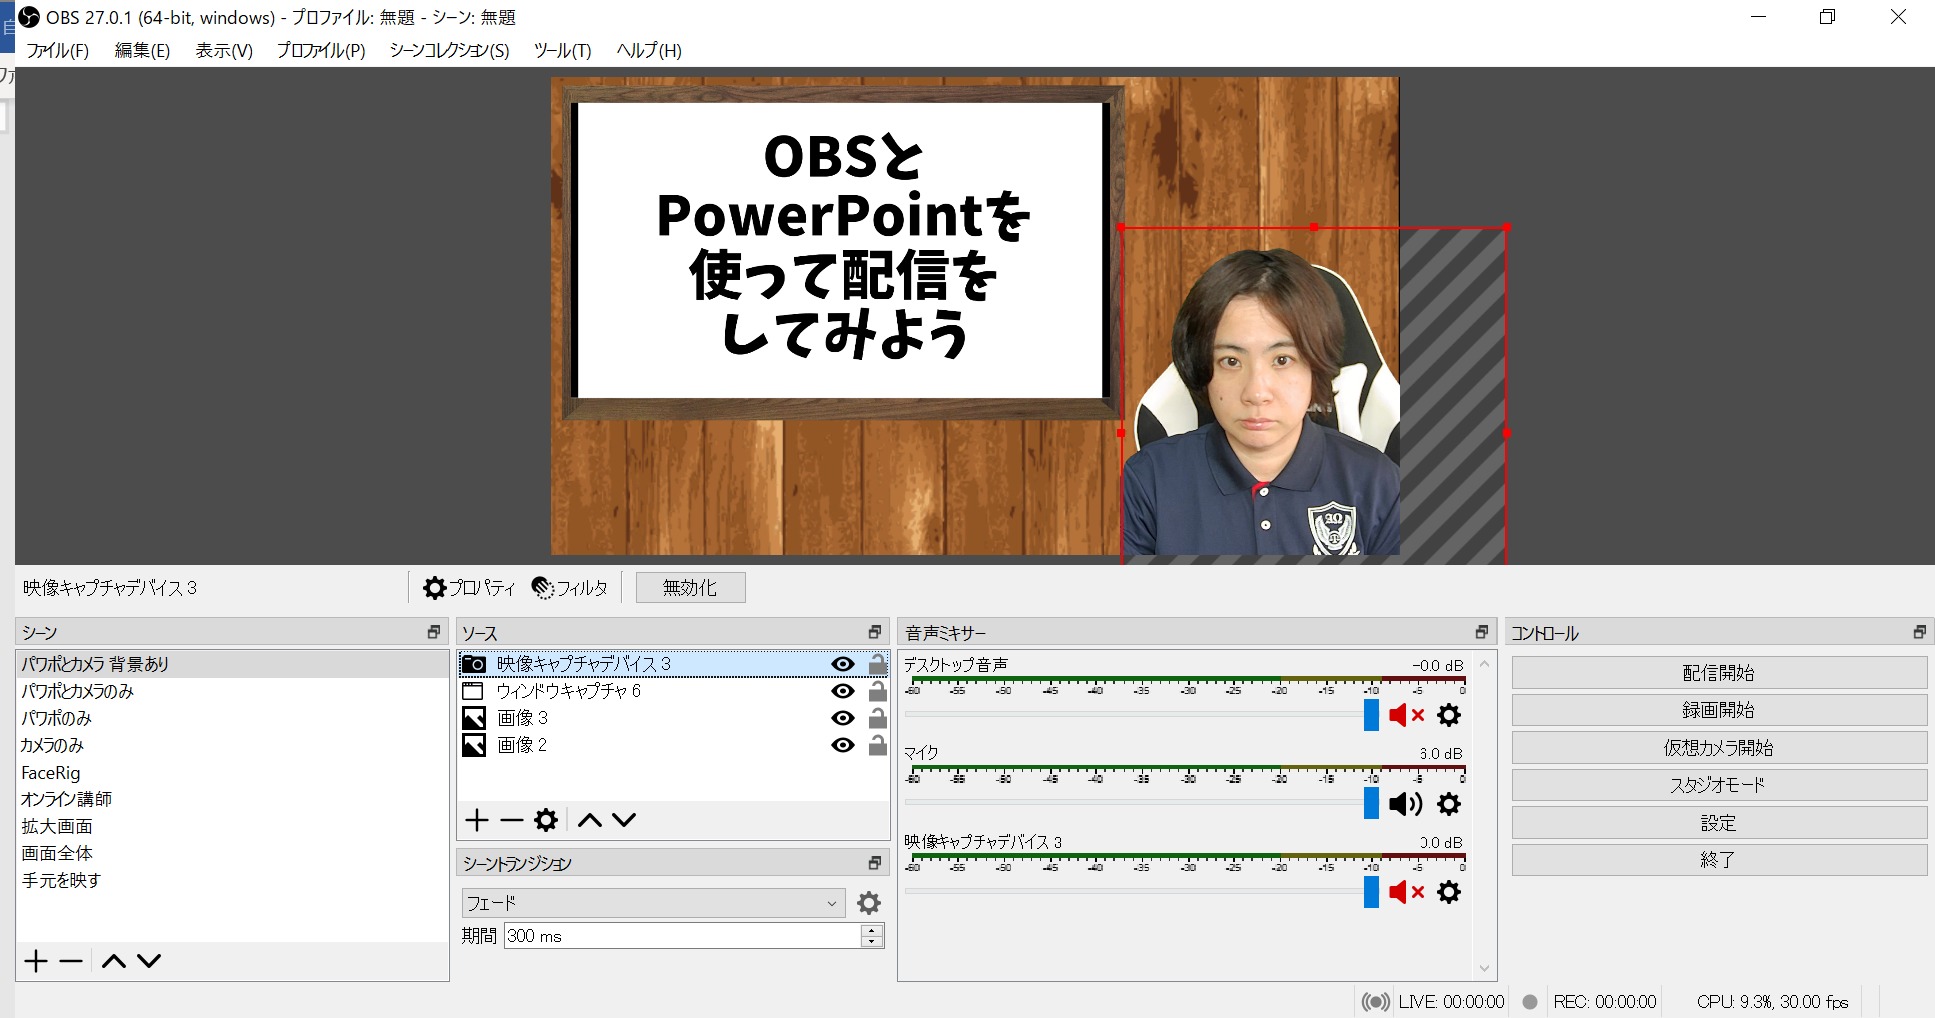Open 映像キャプチャデバイス 3 mixer settings gear

click(x=1449, y=892)
